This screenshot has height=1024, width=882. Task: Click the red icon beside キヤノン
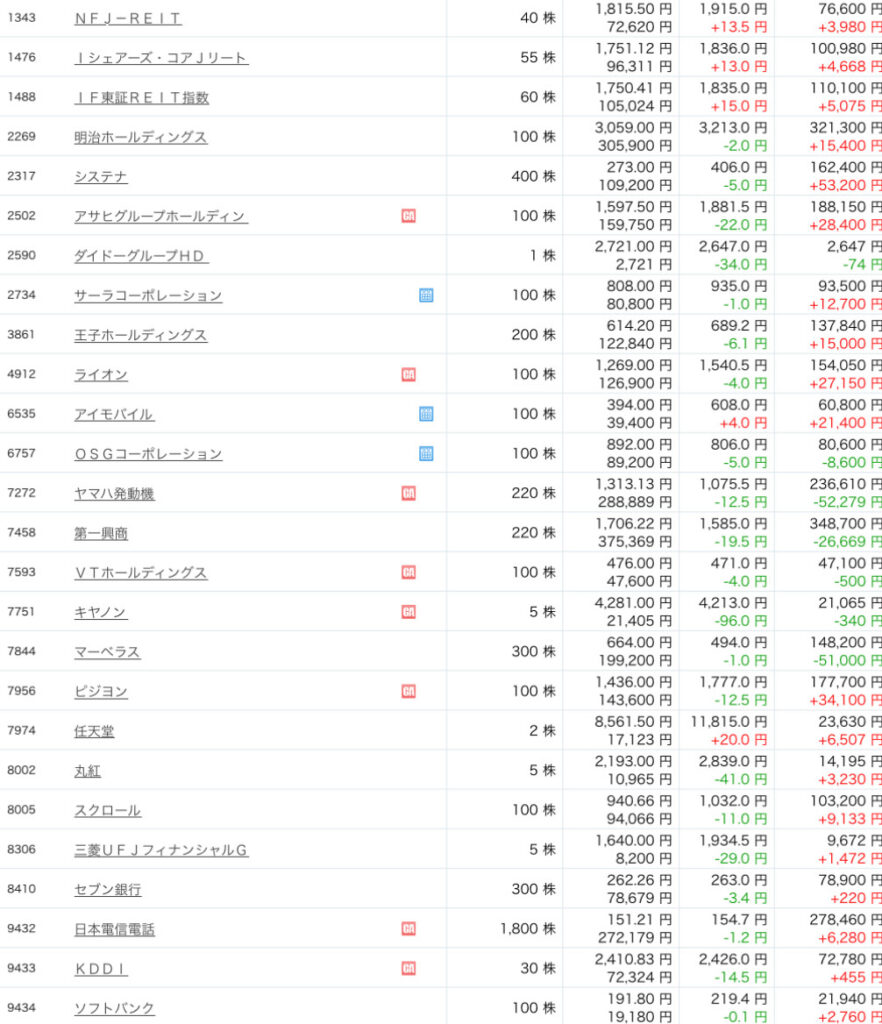point(409,612)
